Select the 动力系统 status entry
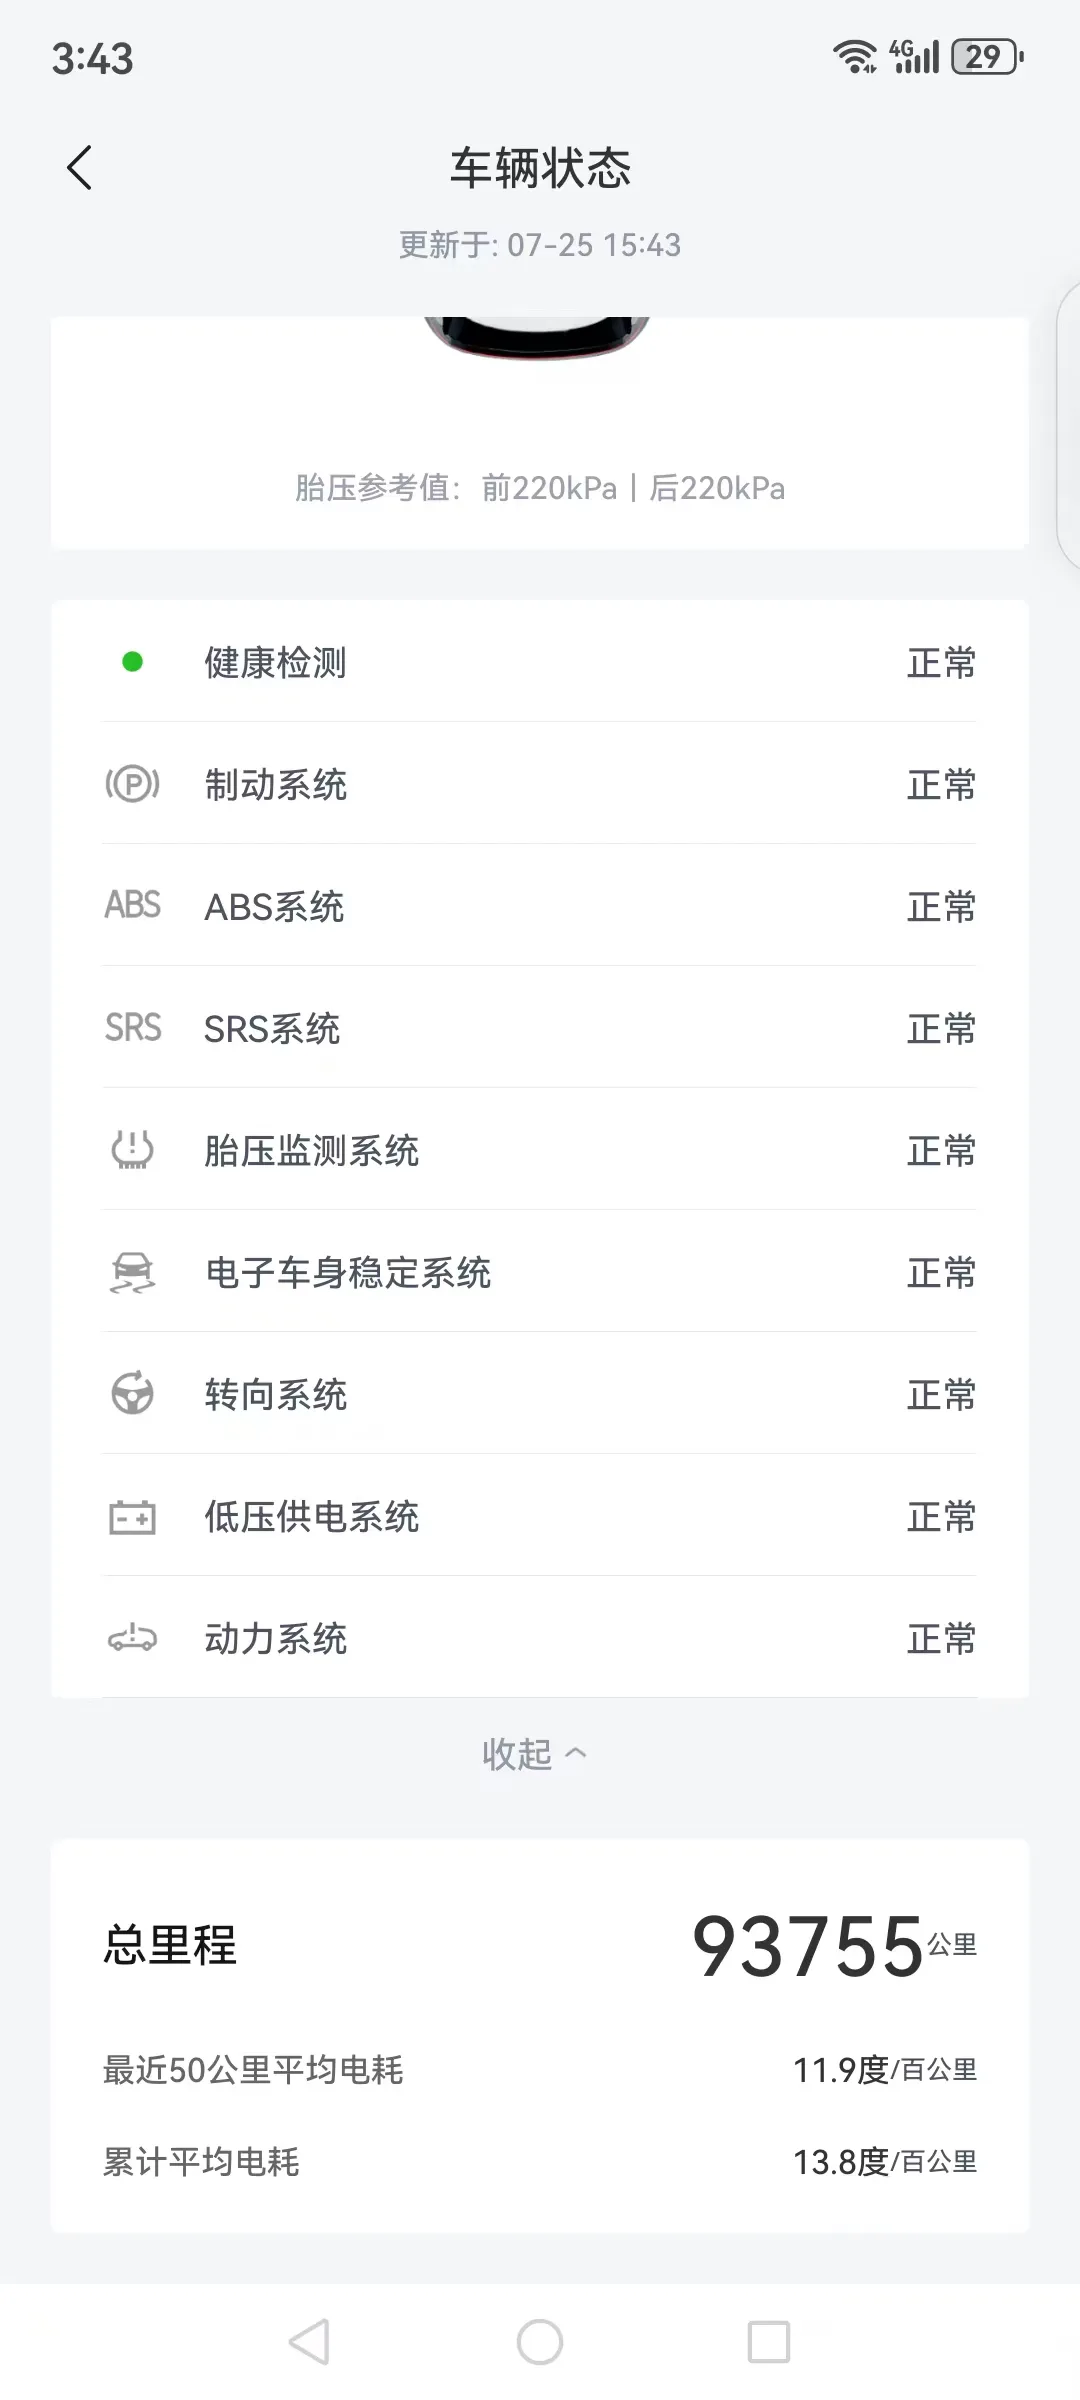The image size is (1080, 2400). [540, 1639]
